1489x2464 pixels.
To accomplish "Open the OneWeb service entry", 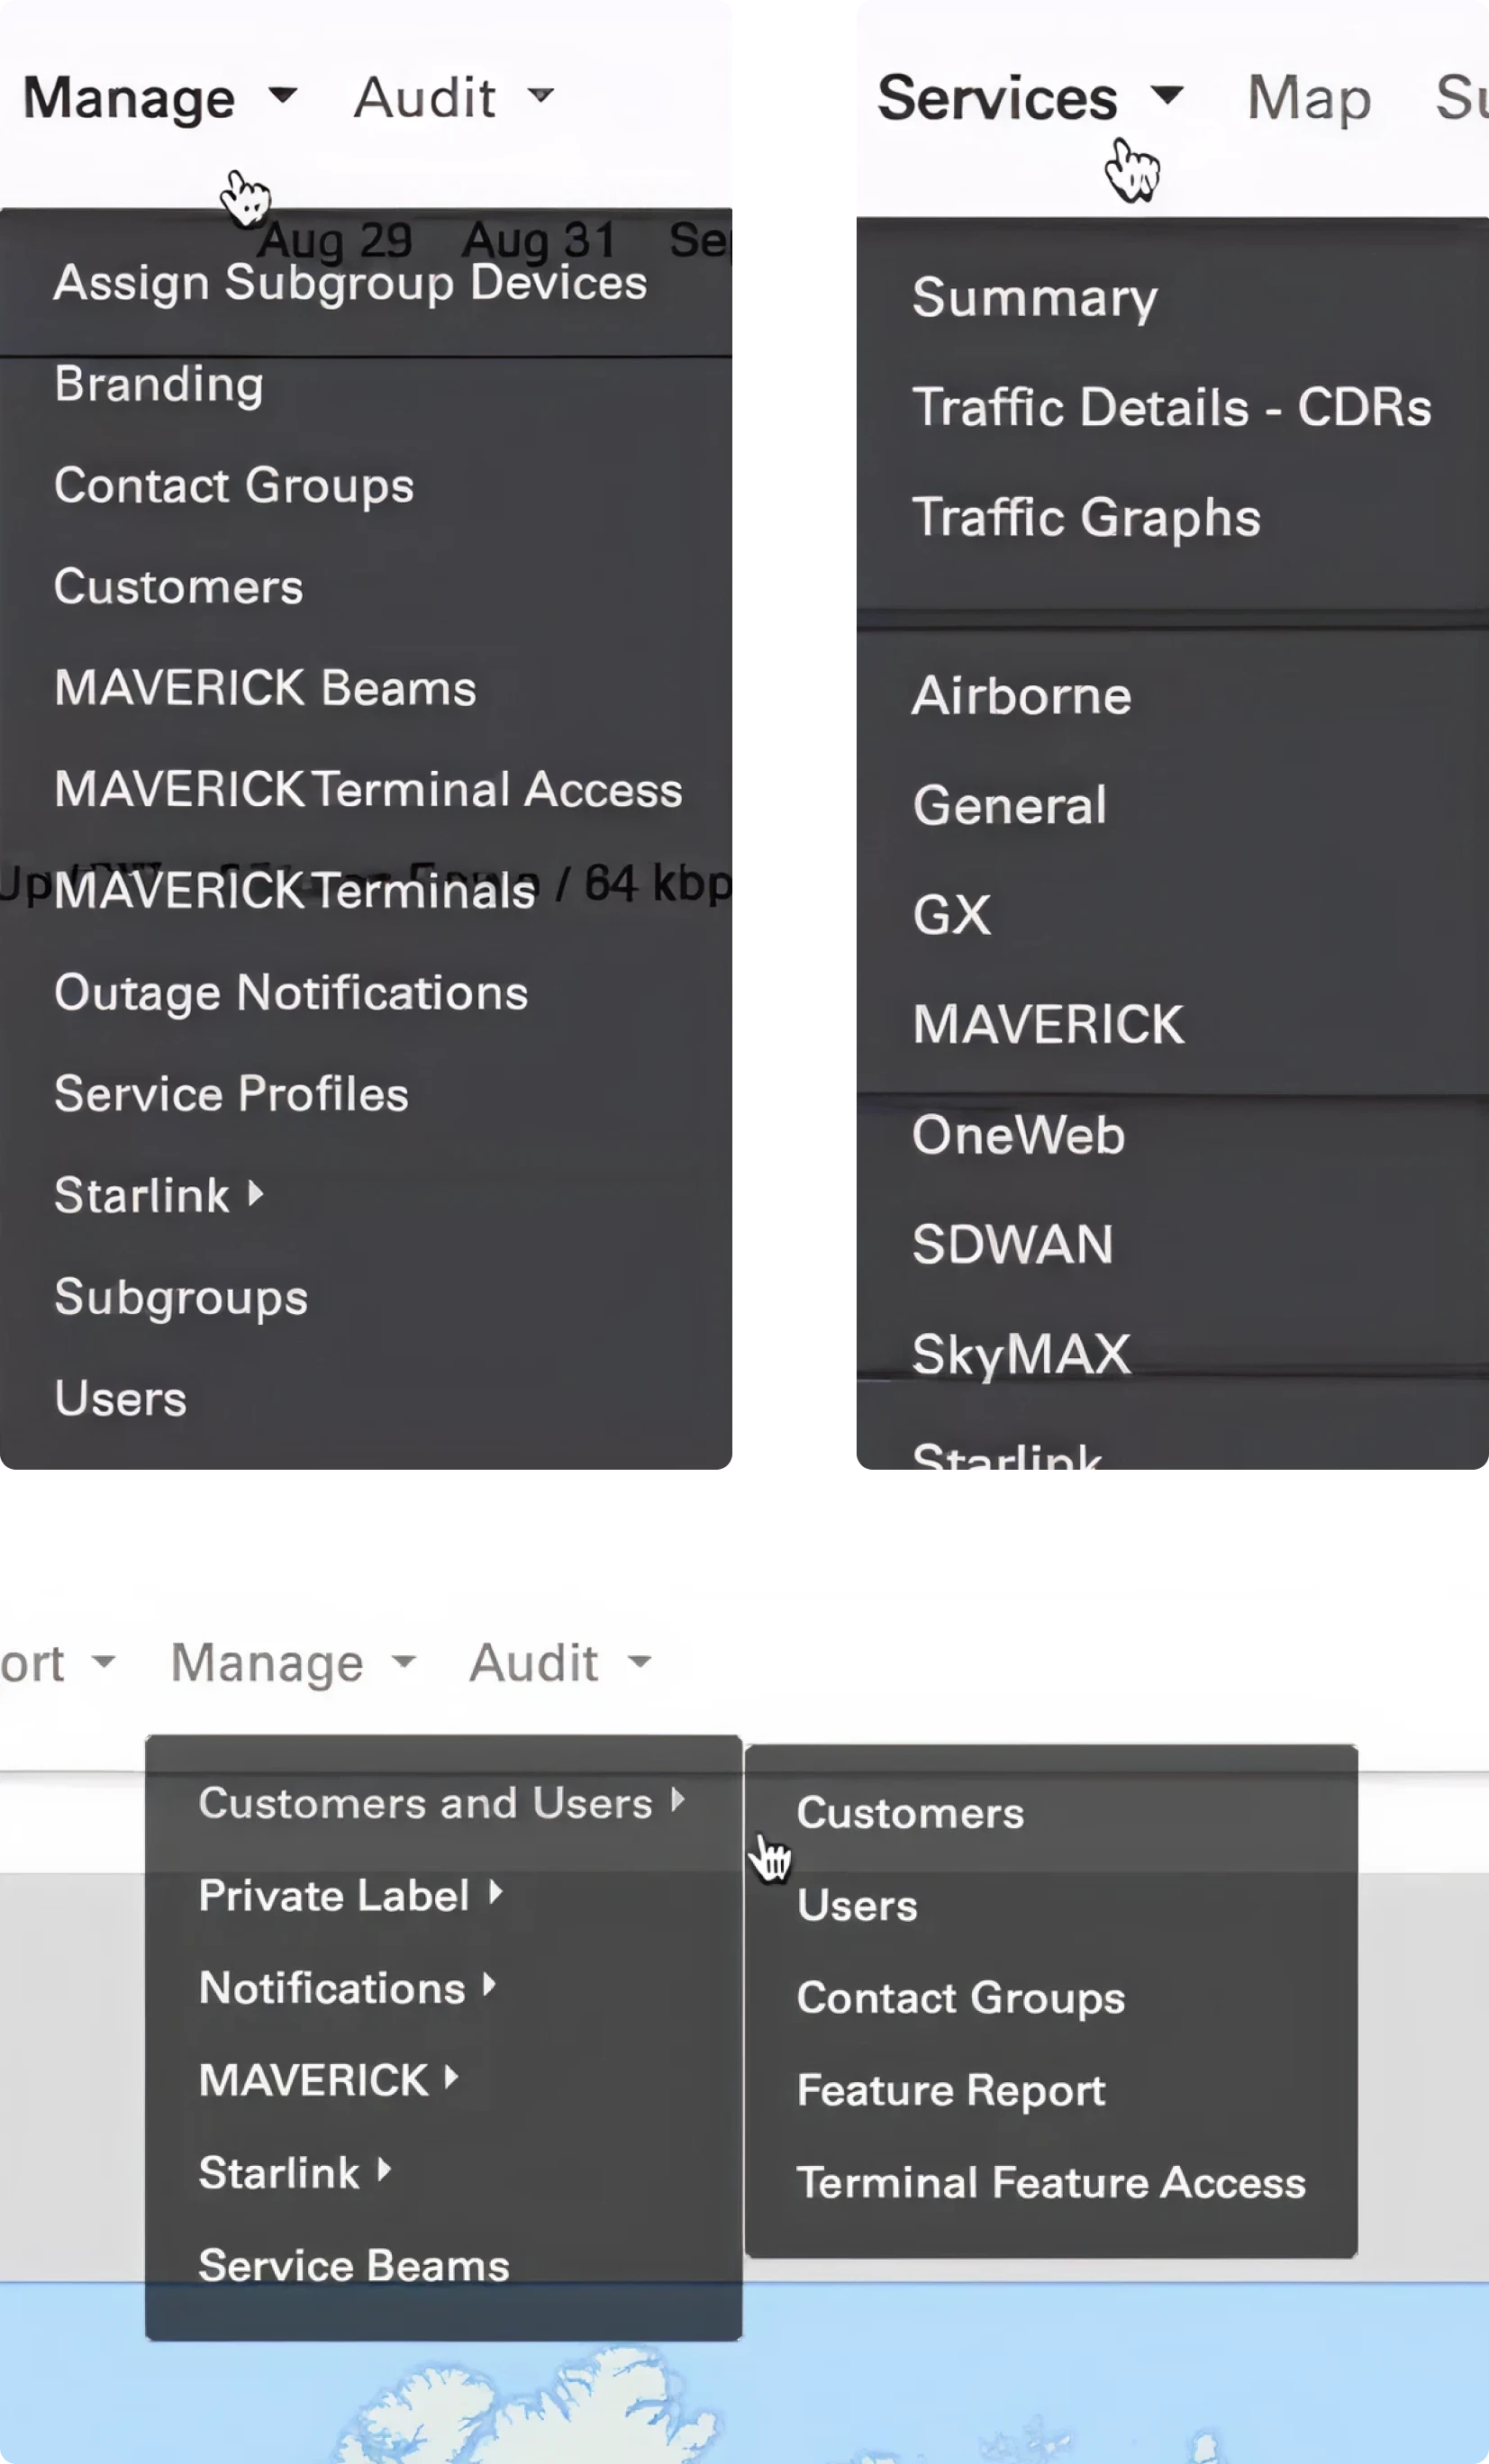I will pyautogui.click(x=1019, y=1134).
